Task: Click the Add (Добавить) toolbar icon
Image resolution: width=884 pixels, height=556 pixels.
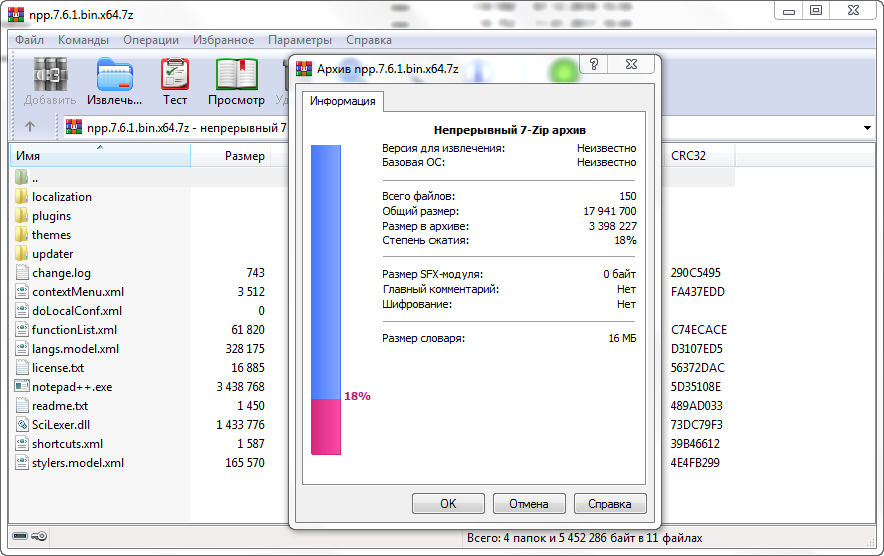Action: [x=50, y=76]
